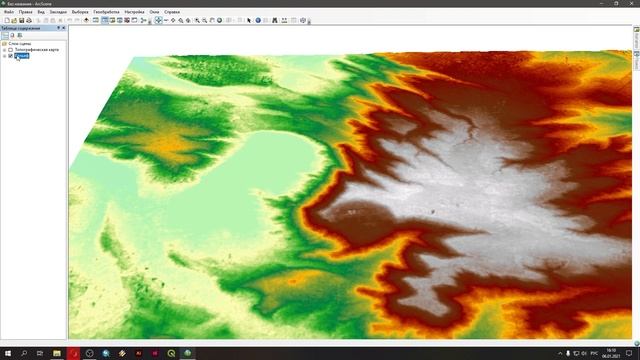
Task: Open the Search window from toolbar
Action: (120, 20)
